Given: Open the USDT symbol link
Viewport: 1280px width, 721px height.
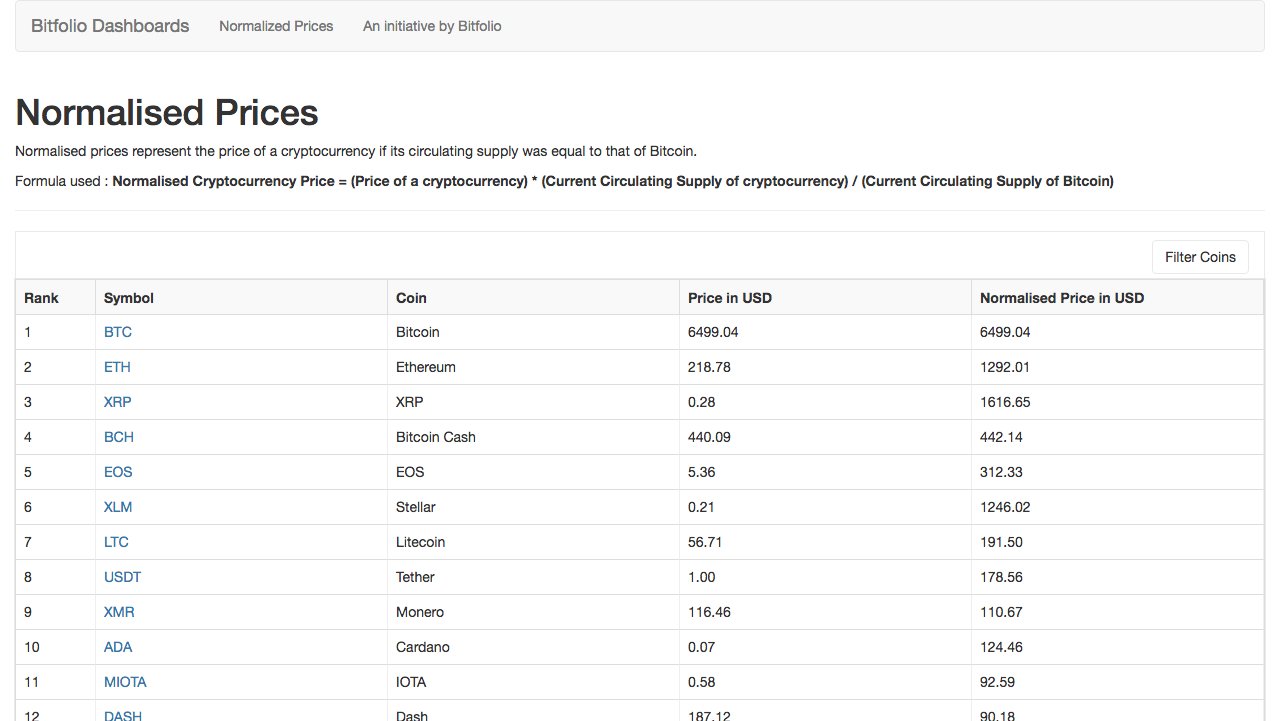Looking at the screenshot, I should pos(123,577).
